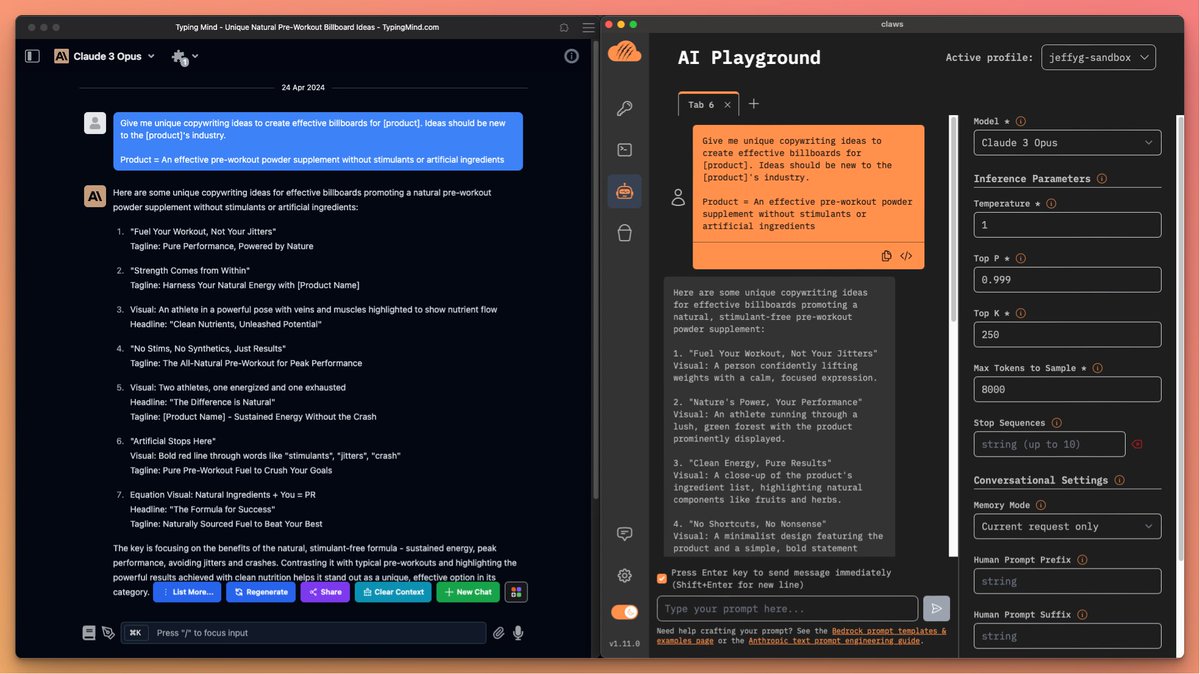This screenshot has height=674, width=1200.
Task: Click info icon beside Inference Parameters
Action: (x=1102, y=179)
